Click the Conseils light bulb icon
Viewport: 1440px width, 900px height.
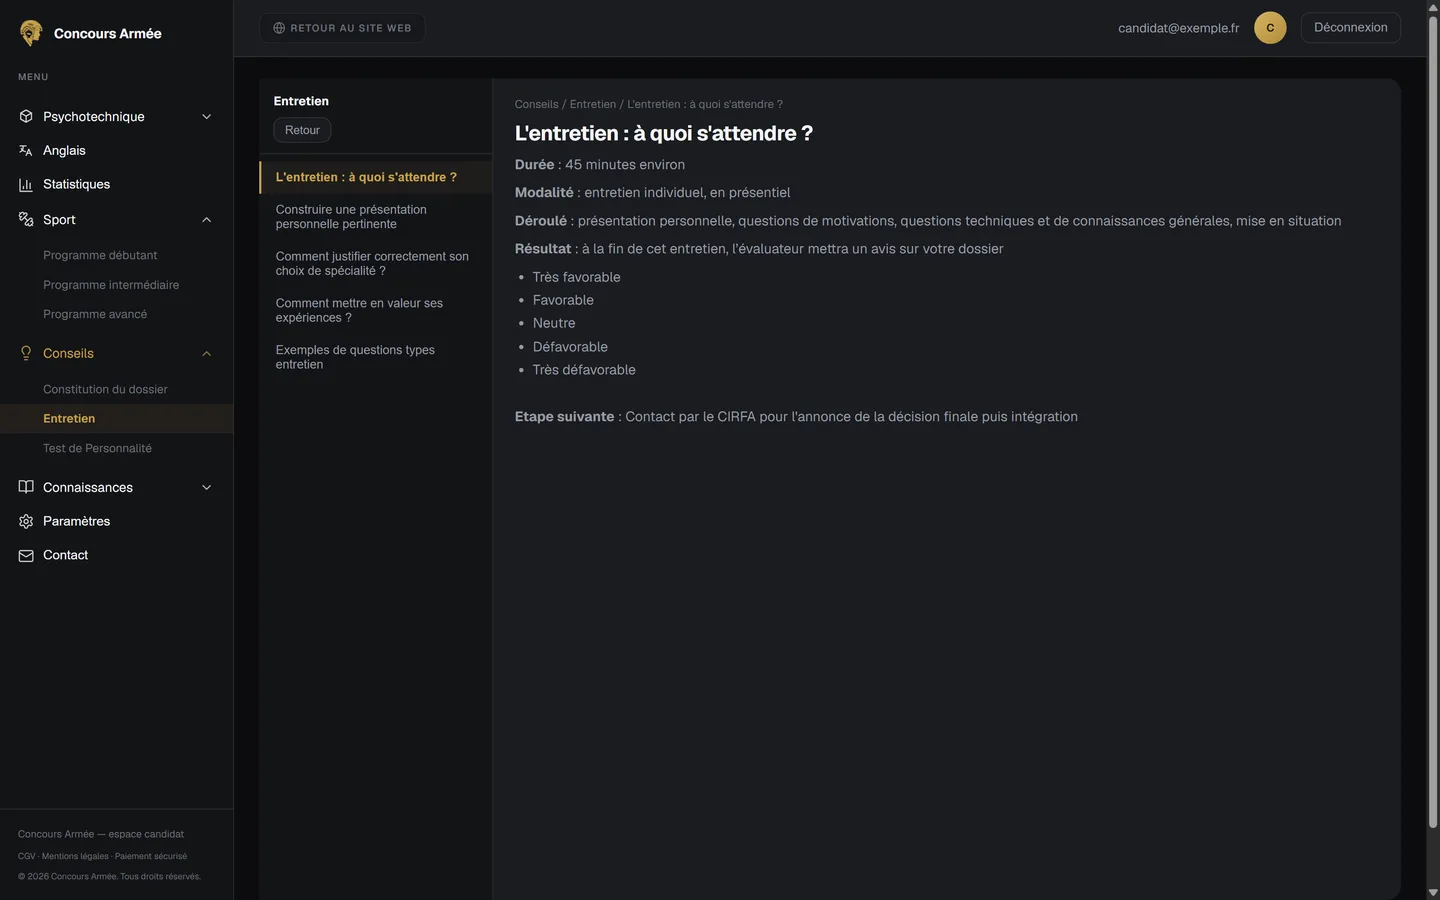point(26,353)
